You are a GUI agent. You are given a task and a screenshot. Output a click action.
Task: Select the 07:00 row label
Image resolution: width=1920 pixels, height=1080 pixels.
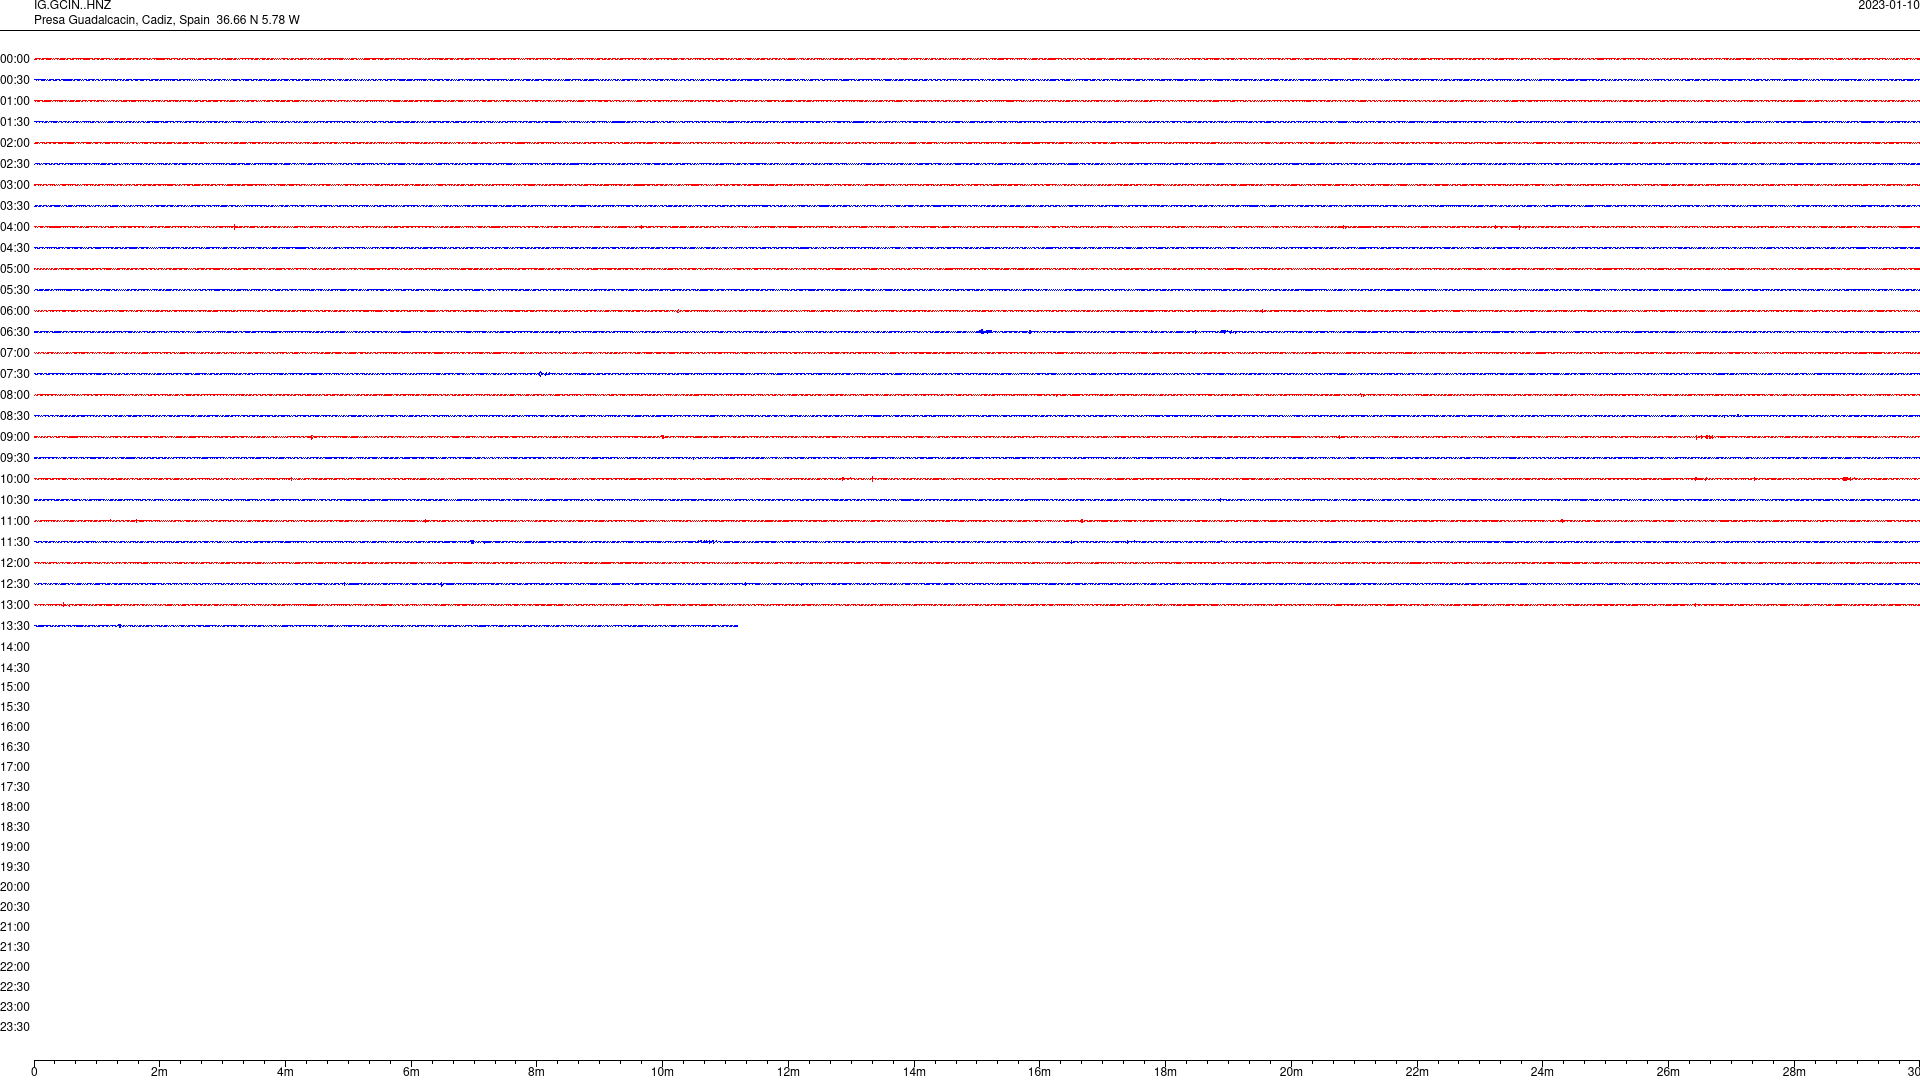tap(15, 353)
